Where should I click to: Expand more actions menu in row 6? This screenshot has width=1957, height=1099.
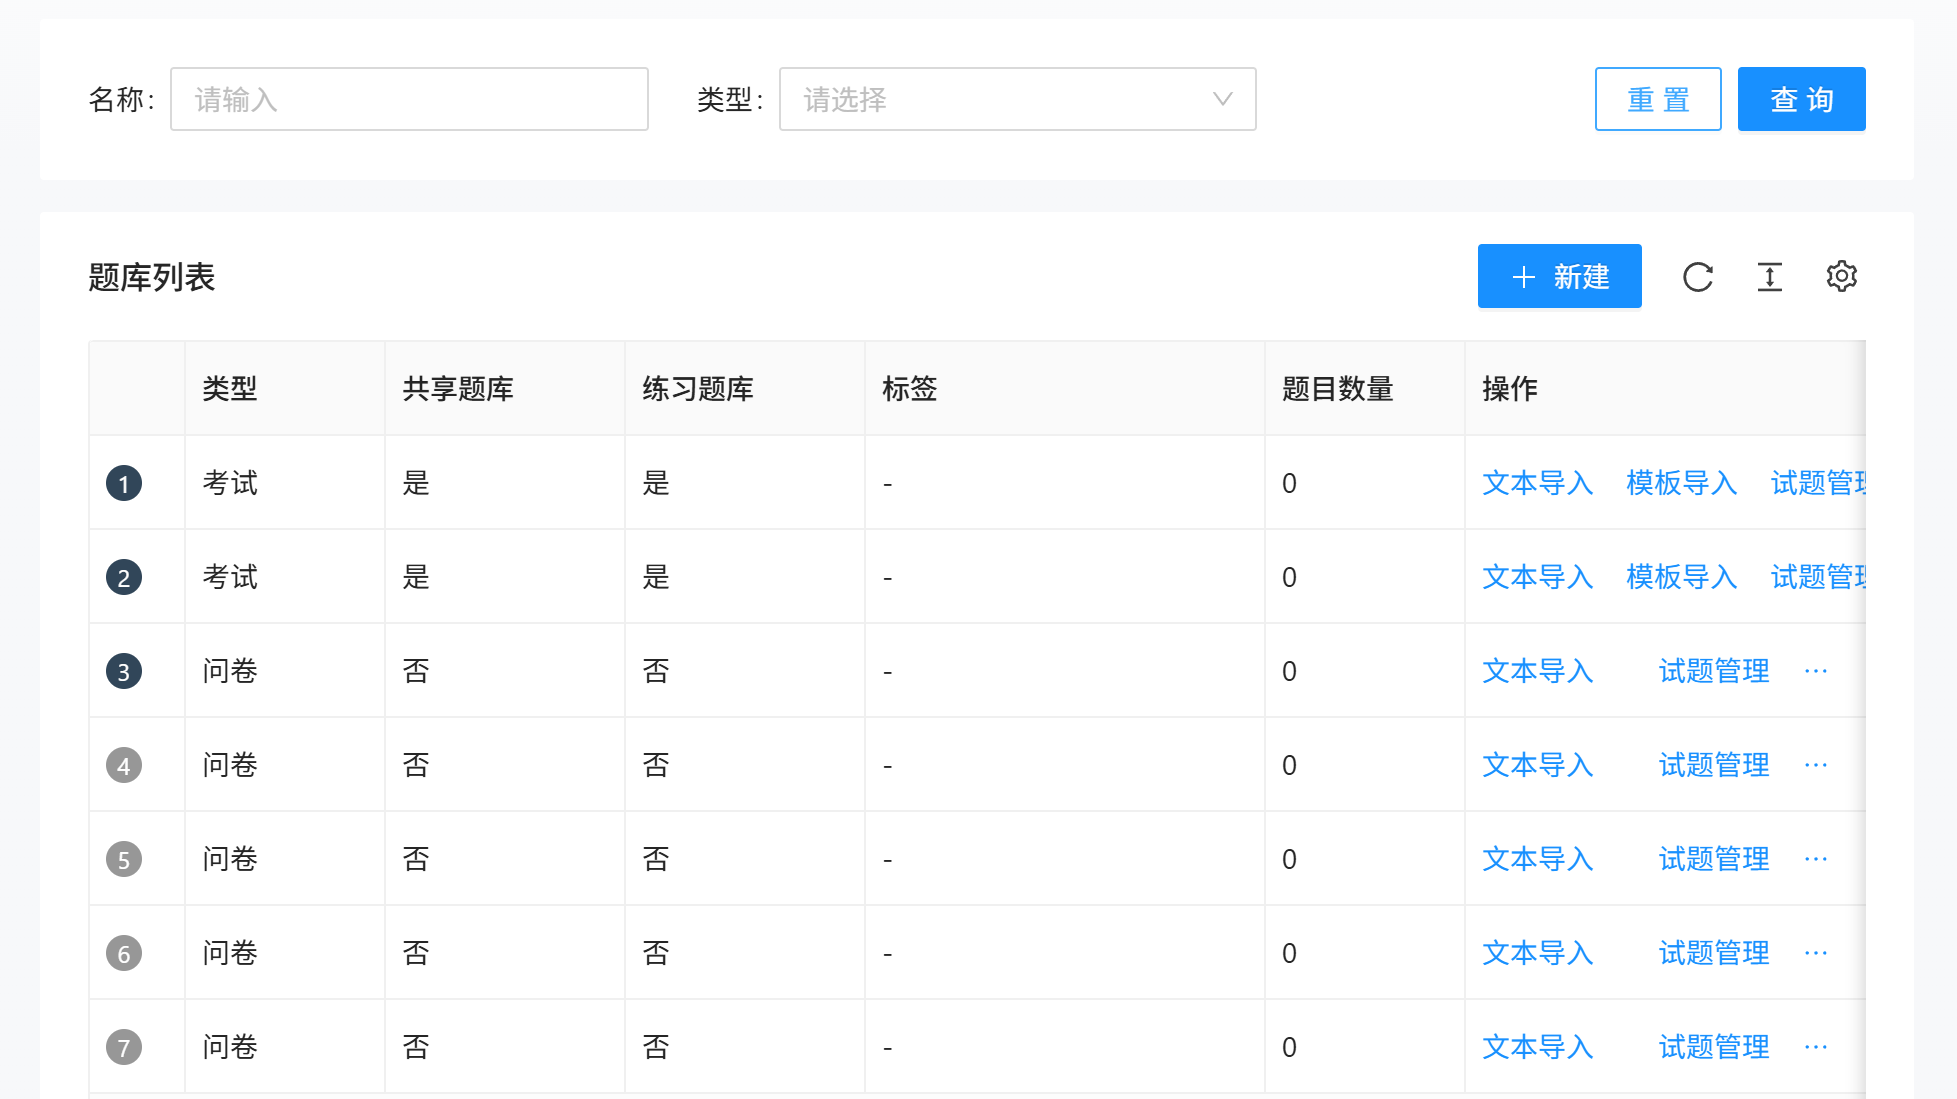pos(1816,953)
